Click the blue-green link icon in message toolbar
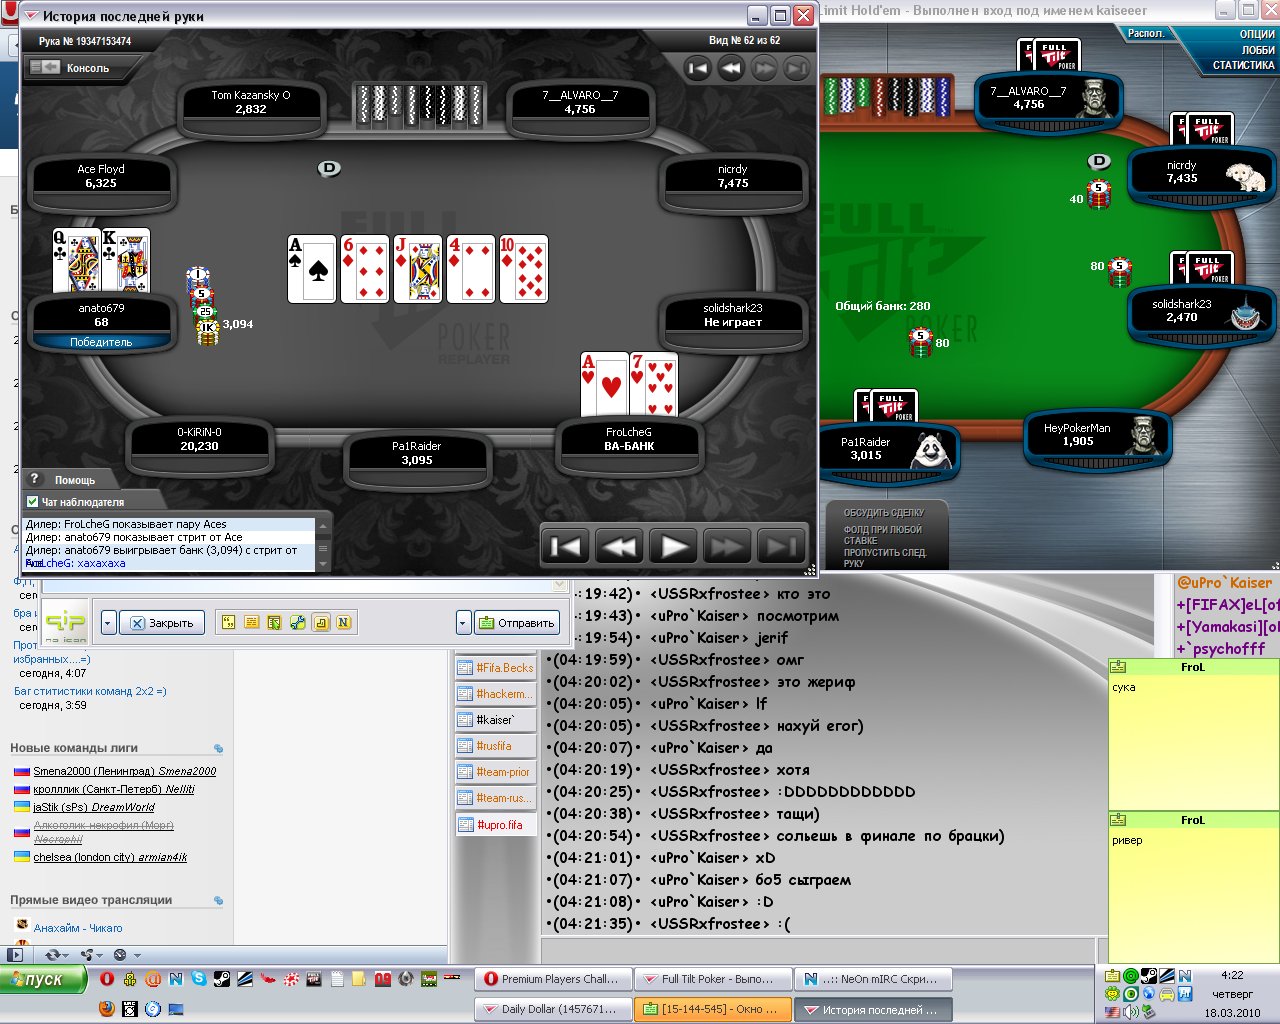The width and height of the screenshot is (1280, 1024). [x=298, y=622]
